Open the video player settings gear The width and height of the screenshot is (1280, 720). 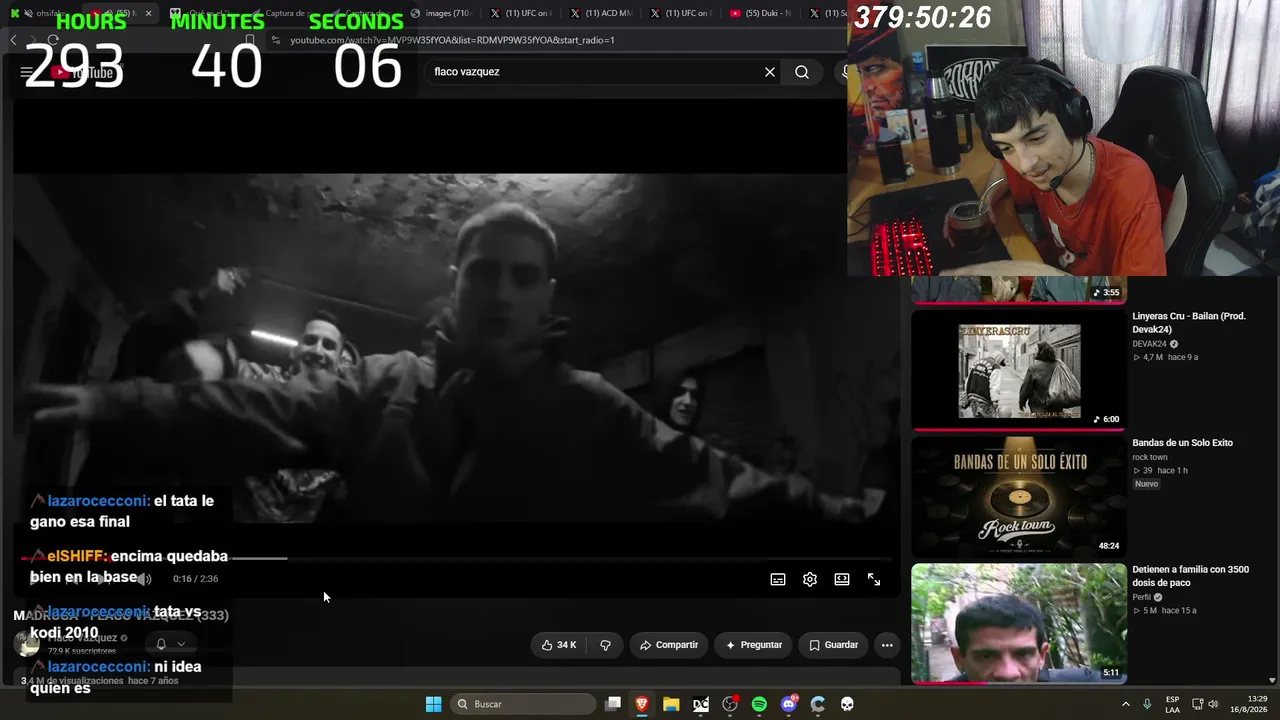(x=810, y=579)
